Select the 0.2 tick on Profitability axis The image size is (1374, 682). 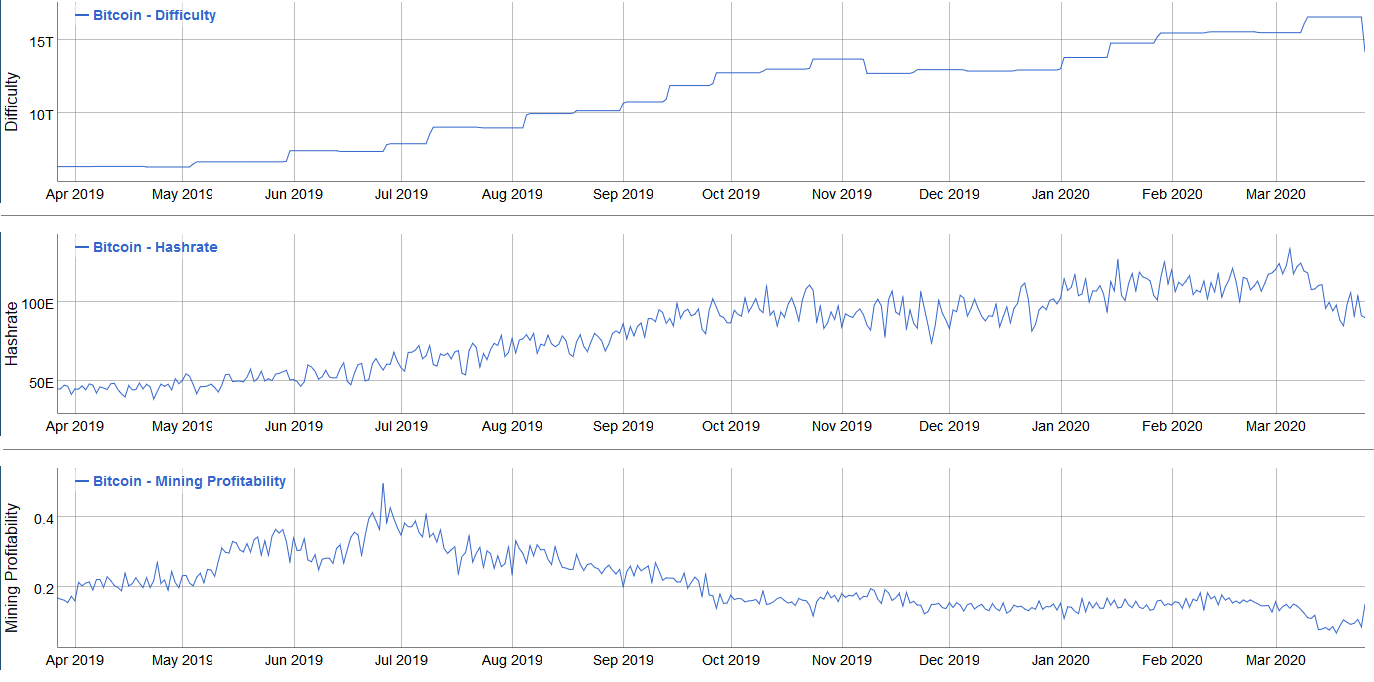pyautogui.click(x=42, y=588)
